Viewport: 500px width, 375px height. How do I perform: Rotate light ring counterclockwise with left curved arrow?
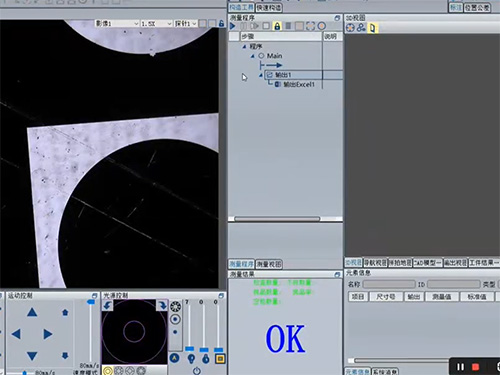pos(107,305)
